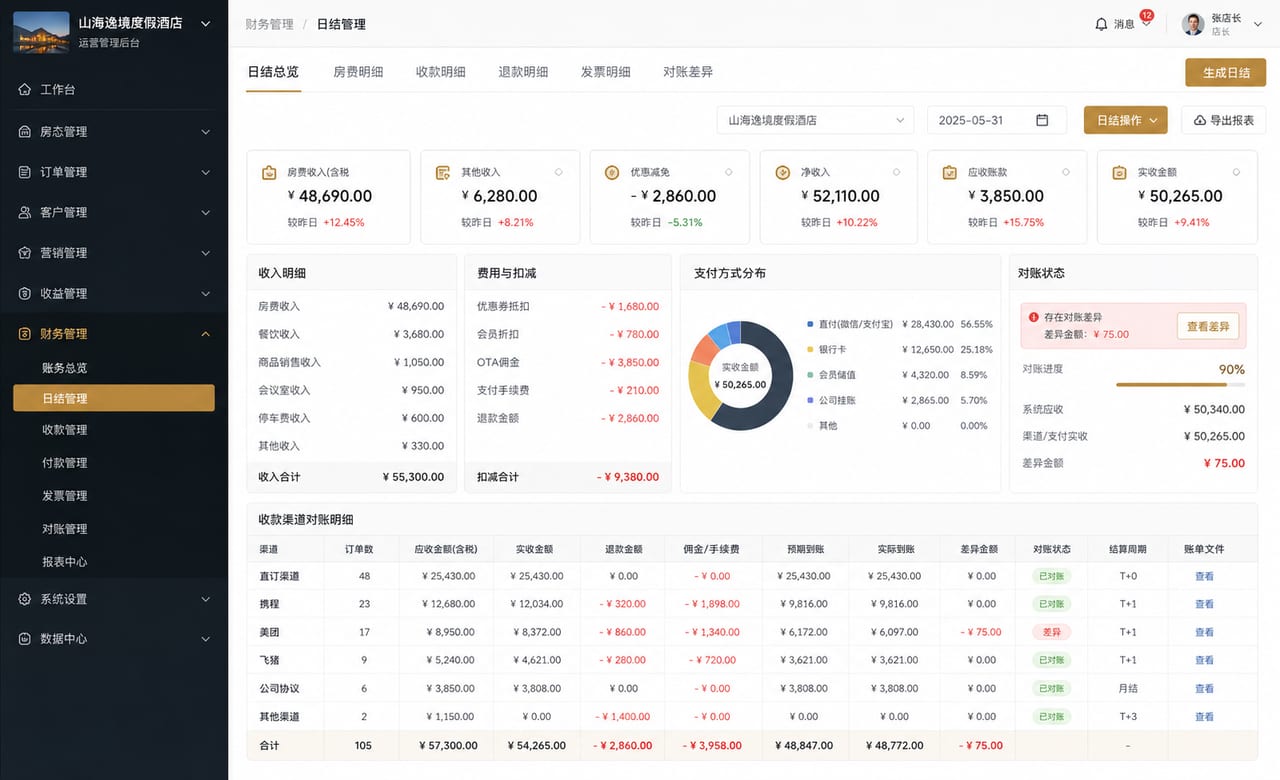Click the 系统设置 gear icon

click(25, 599)
